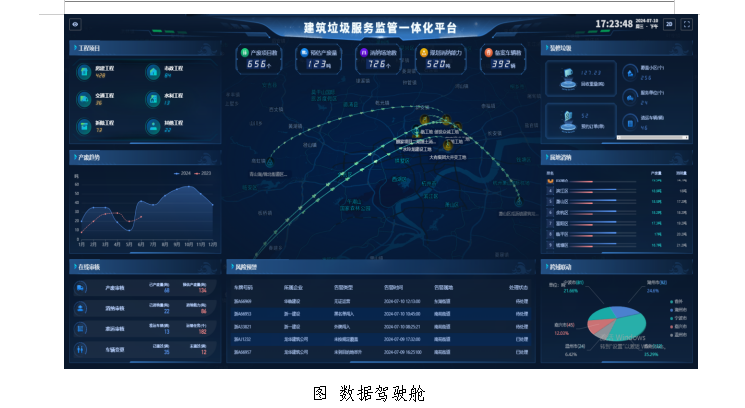Screen dimensions: 745x408
Task: Enter fullscreen with the top-right expand icon
Action: pyautogui.click(x=687, y=24)
